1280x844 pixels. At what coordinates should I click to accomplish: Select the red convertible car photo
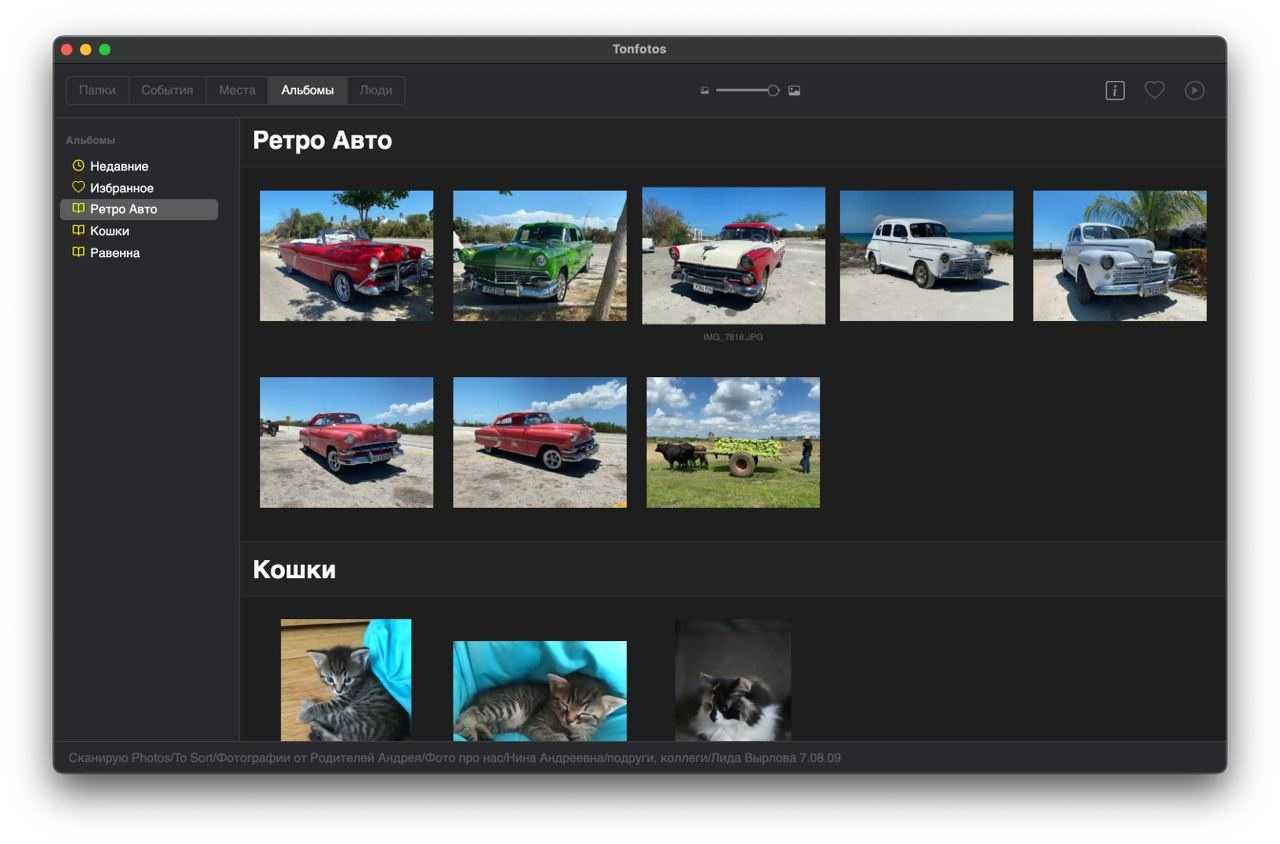coord(346,256)
